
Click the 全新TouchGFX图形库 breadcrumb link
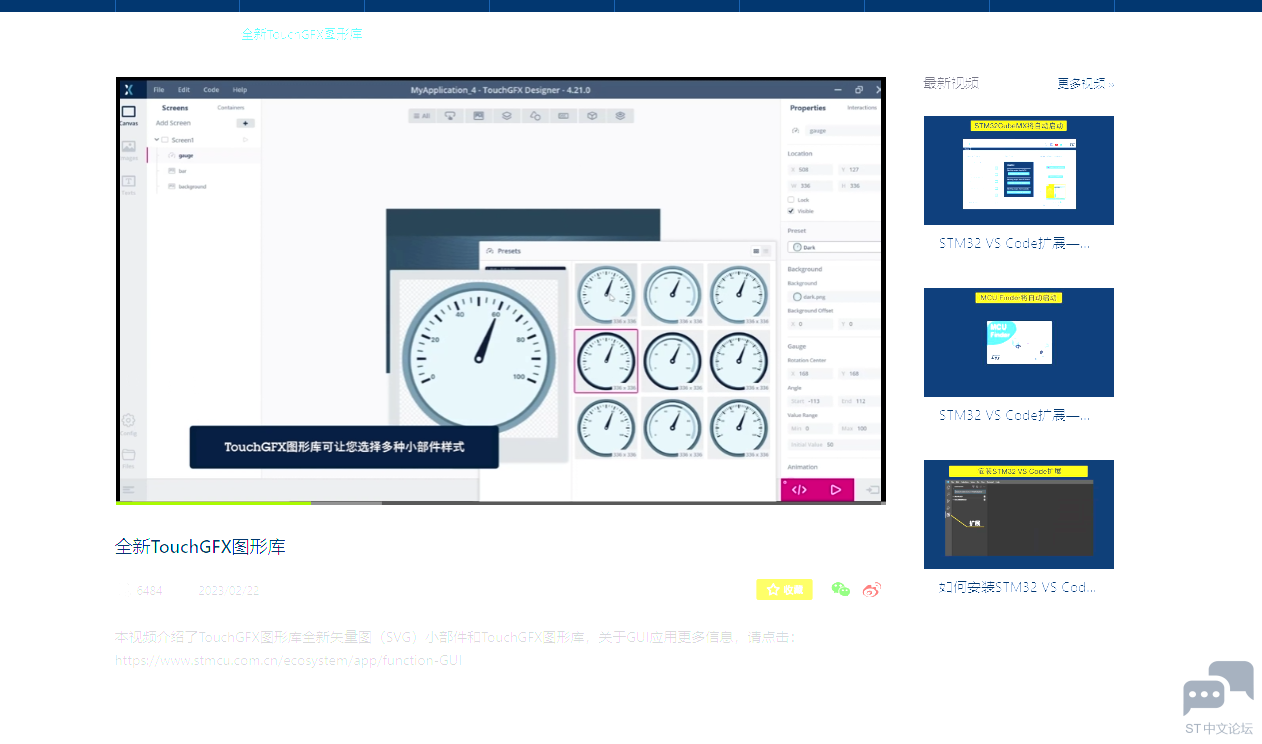coord(302,34)
